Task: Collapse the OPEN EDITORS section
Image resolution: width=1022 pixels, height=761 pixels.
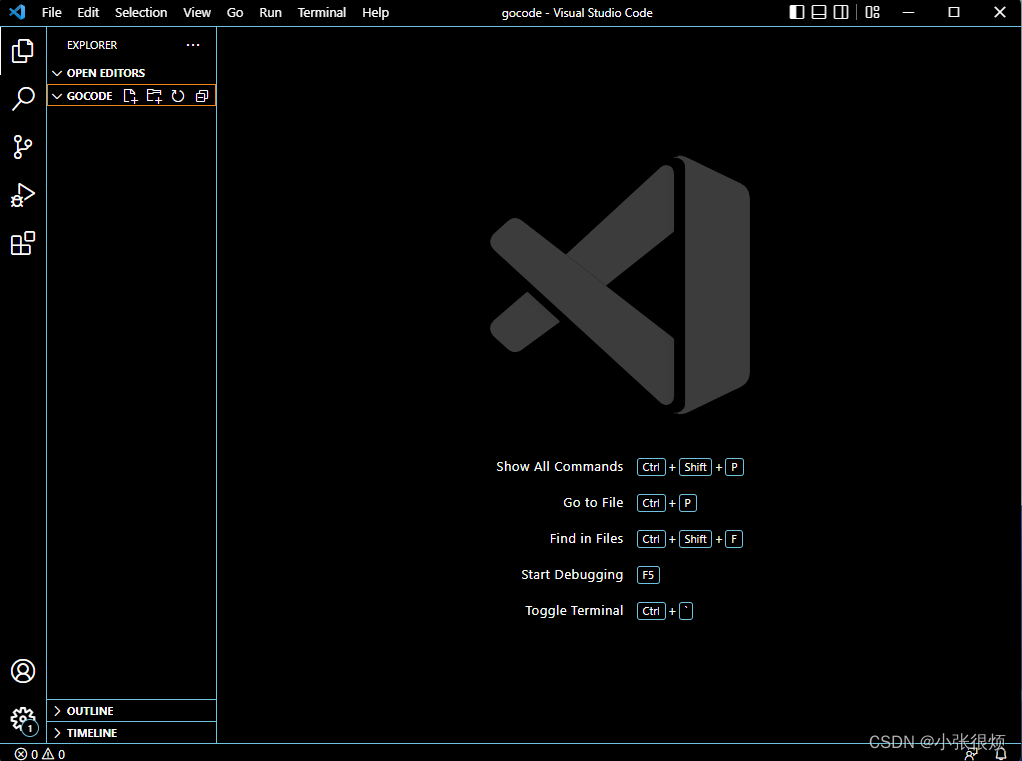Action: click(132, 73)
